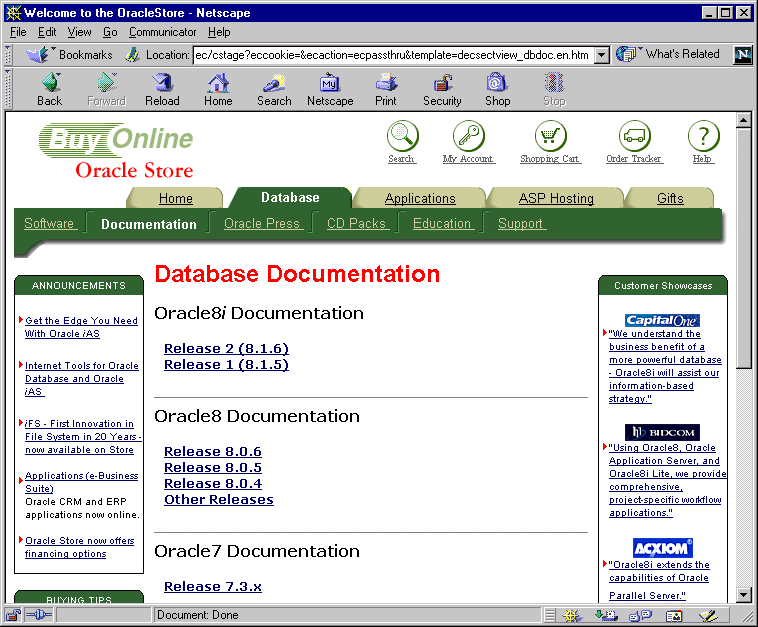Open the Navigator icon in component bar
The height and width of the screenshot is (627, 758).
[572, 615]
